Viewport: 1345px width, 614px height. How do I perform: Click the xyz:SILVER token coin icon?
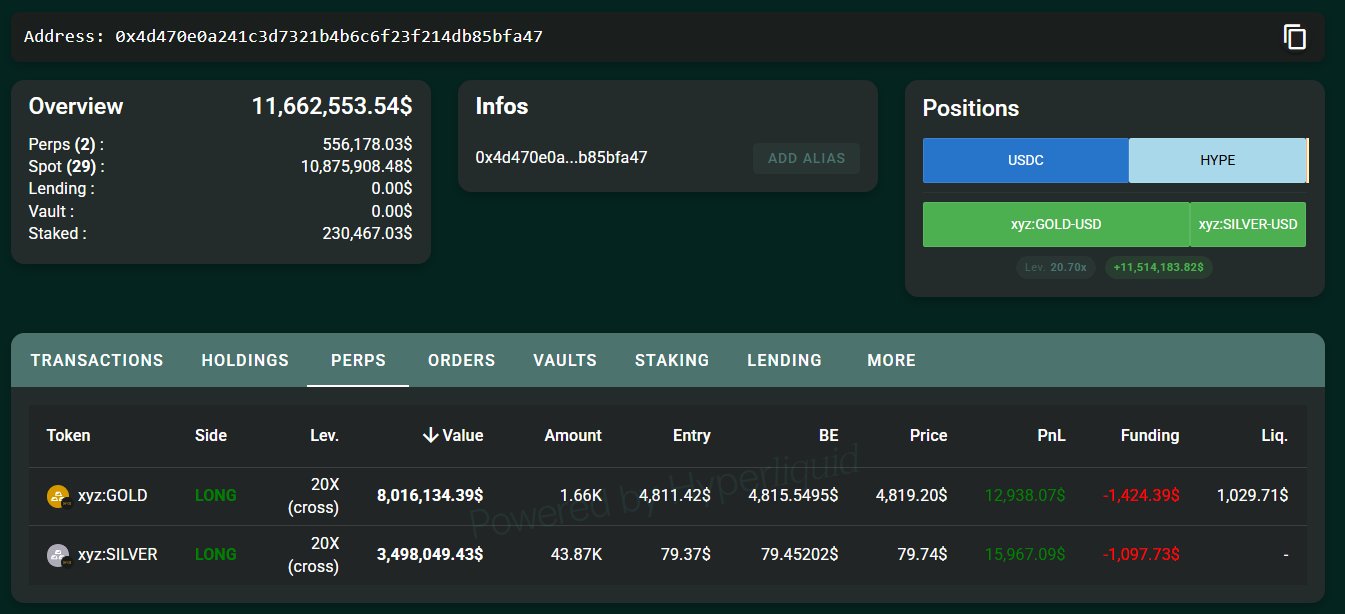59,555
